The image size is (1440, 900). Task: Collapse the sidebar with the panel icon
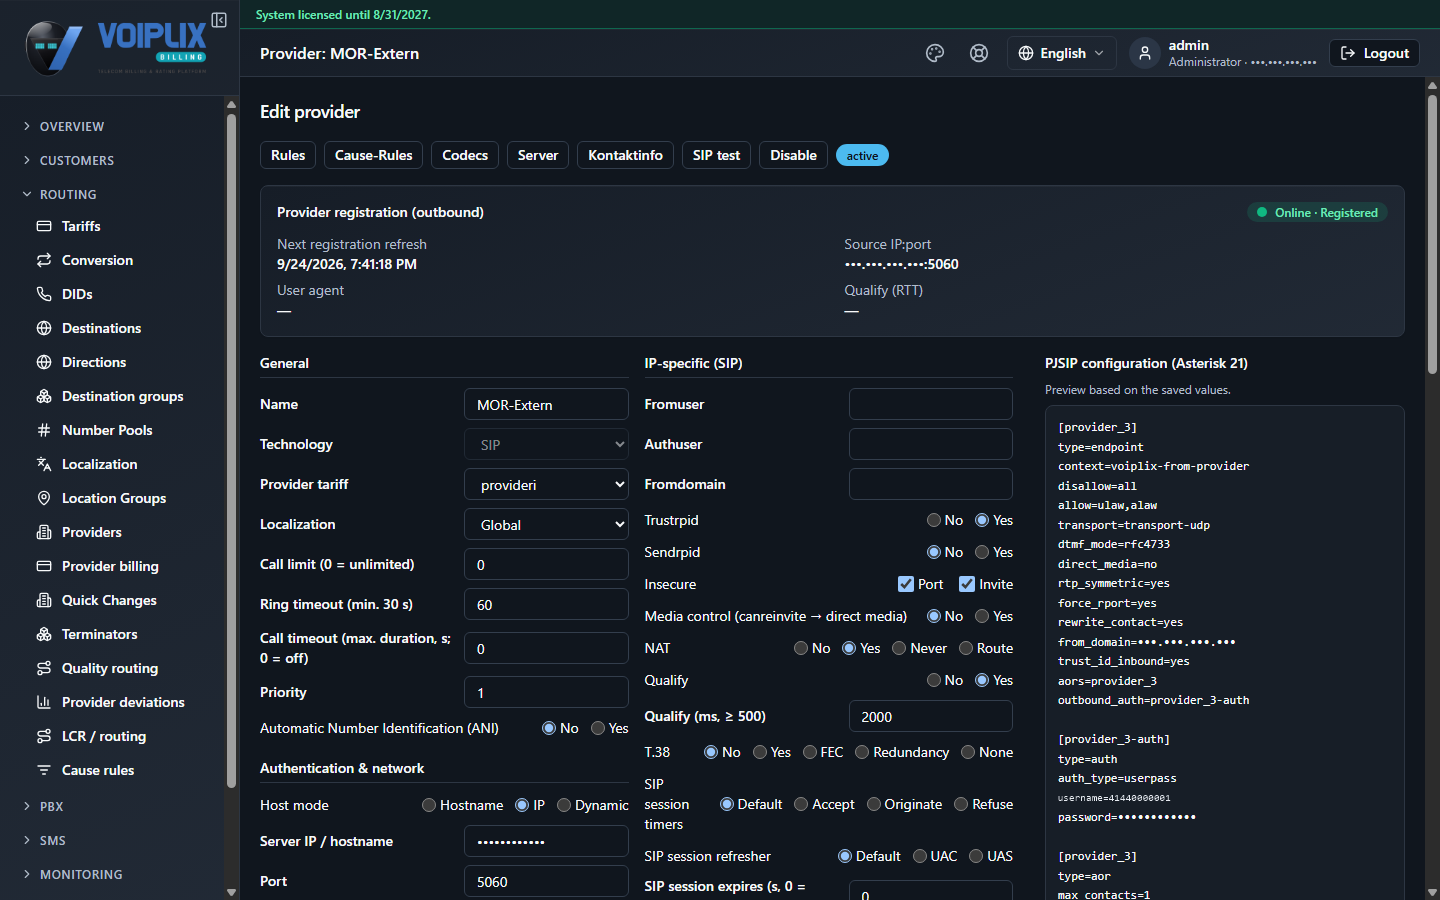pyautogui.click(x=219, y=20)
